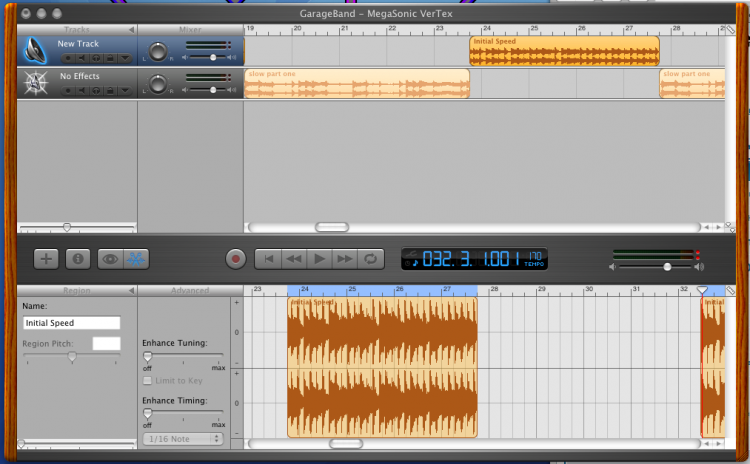Click the editor horizontal scrollbar thumb

(346, 444)
